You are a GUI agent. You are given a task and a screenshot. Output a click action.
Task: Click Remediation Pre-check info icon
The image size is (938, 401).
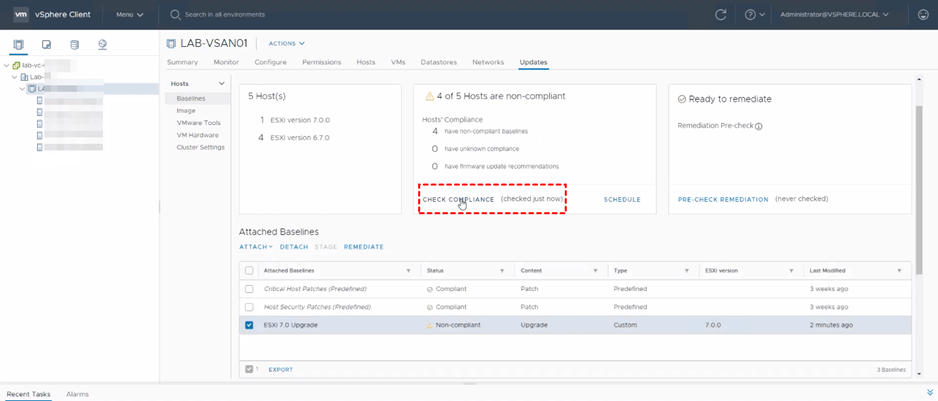click(759, 127)
